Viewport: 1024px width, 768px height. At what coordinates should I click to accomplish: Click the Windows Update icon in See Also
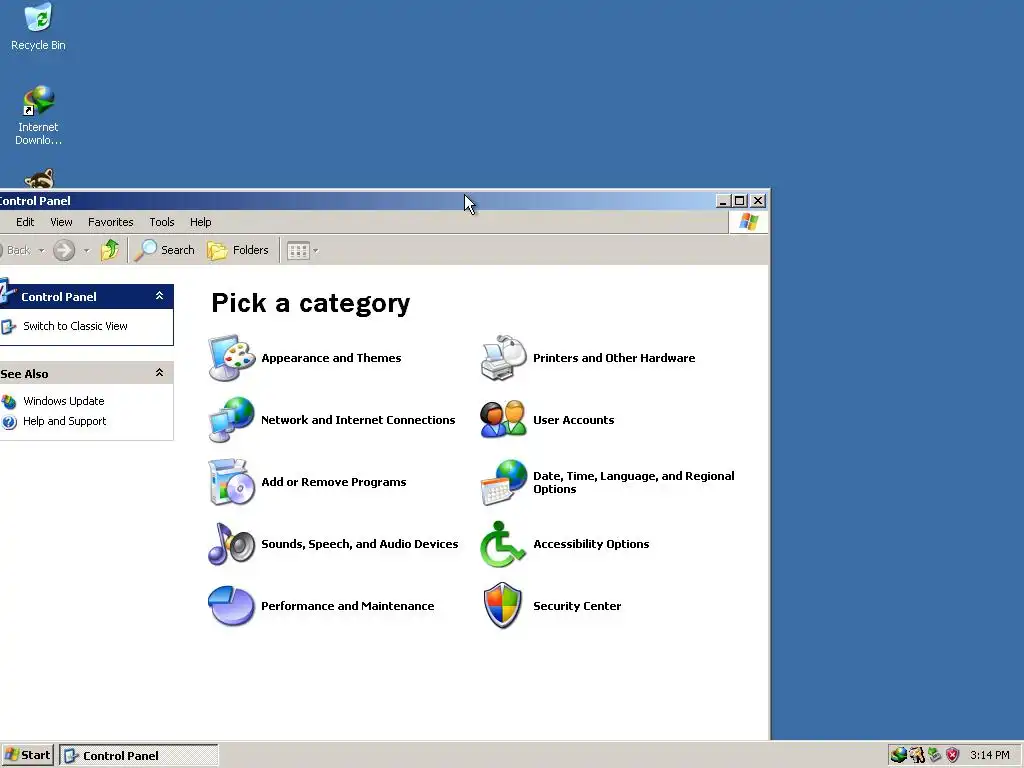click(x=9, y=401)
